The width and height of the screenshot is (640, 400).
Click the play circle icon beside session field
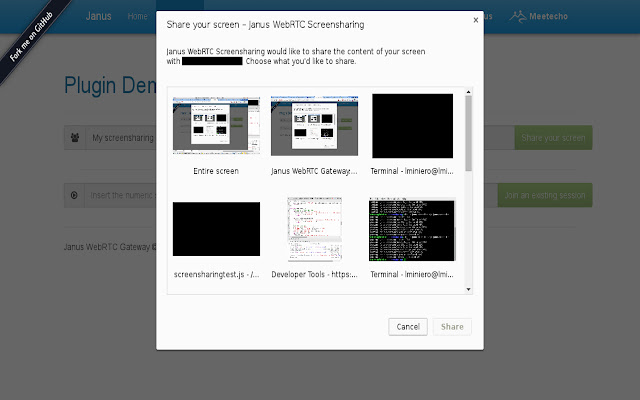pyautogui.click(x=74, y=195)
